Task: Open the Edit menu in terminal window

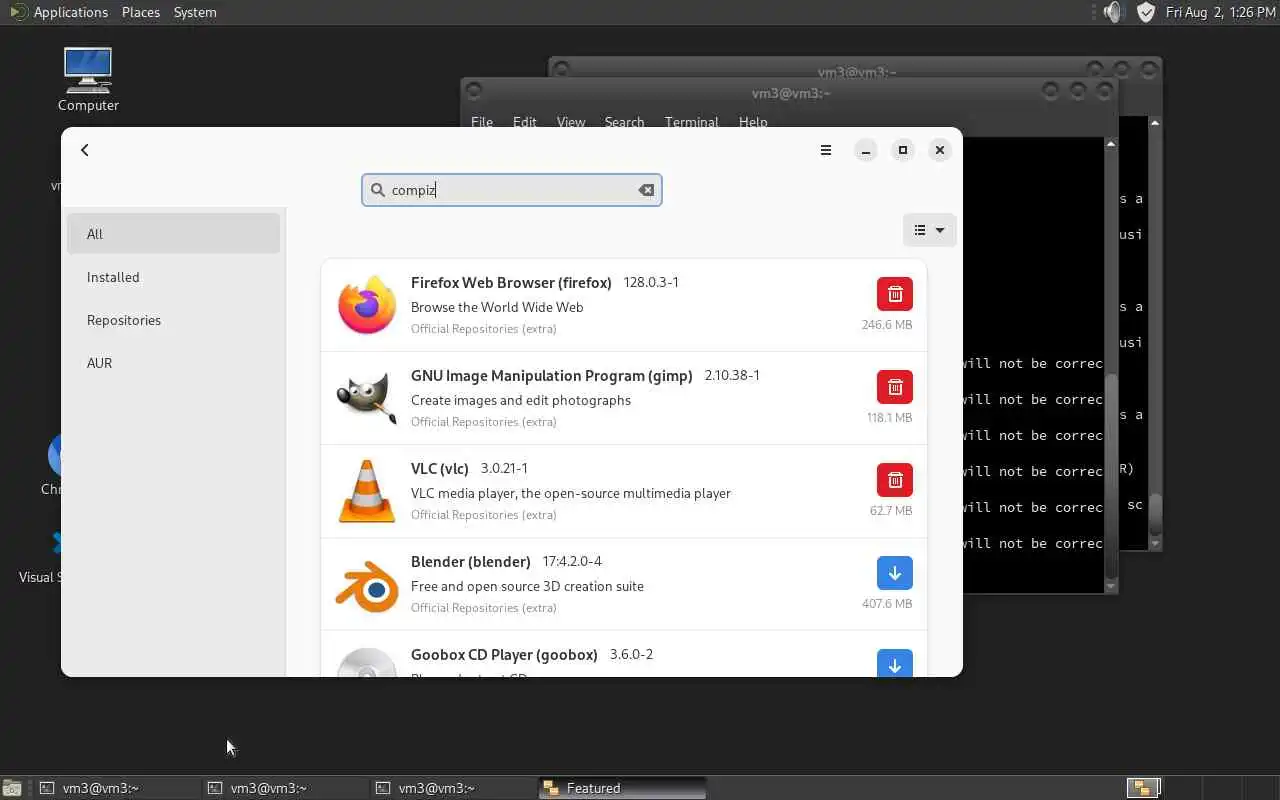Action: 525,122
